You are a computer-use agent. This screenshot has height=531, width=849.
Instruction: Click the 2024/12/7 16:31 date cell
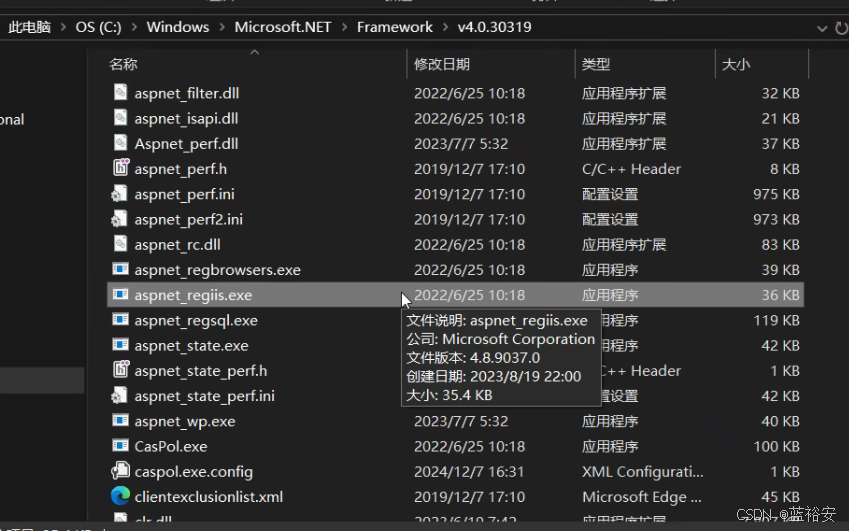coord(469,472)
